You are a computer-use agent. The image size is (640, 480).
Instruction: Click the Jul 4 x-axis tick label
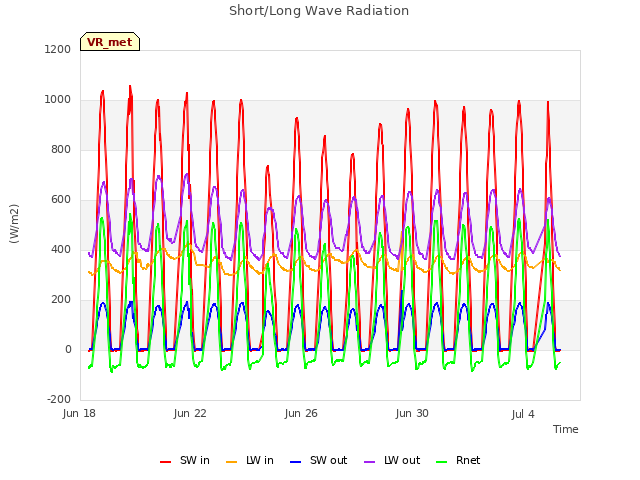point(523,414)
